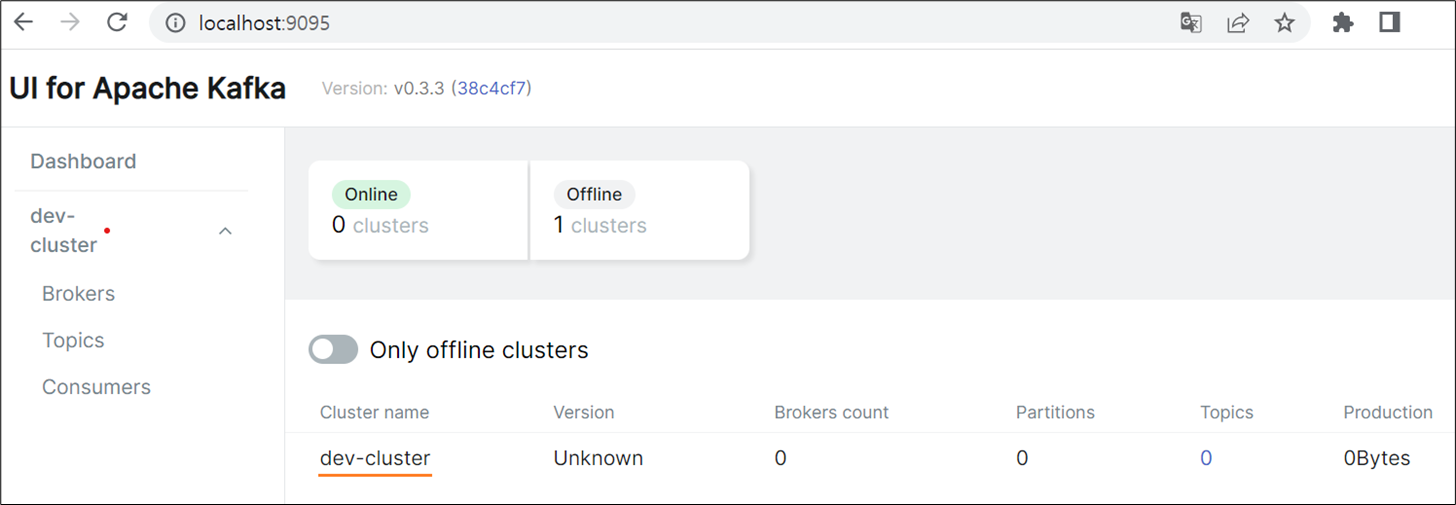Toggle Only offline clusters switch
This screenshot has width=1456, height=505.
(x=333, y=349)
